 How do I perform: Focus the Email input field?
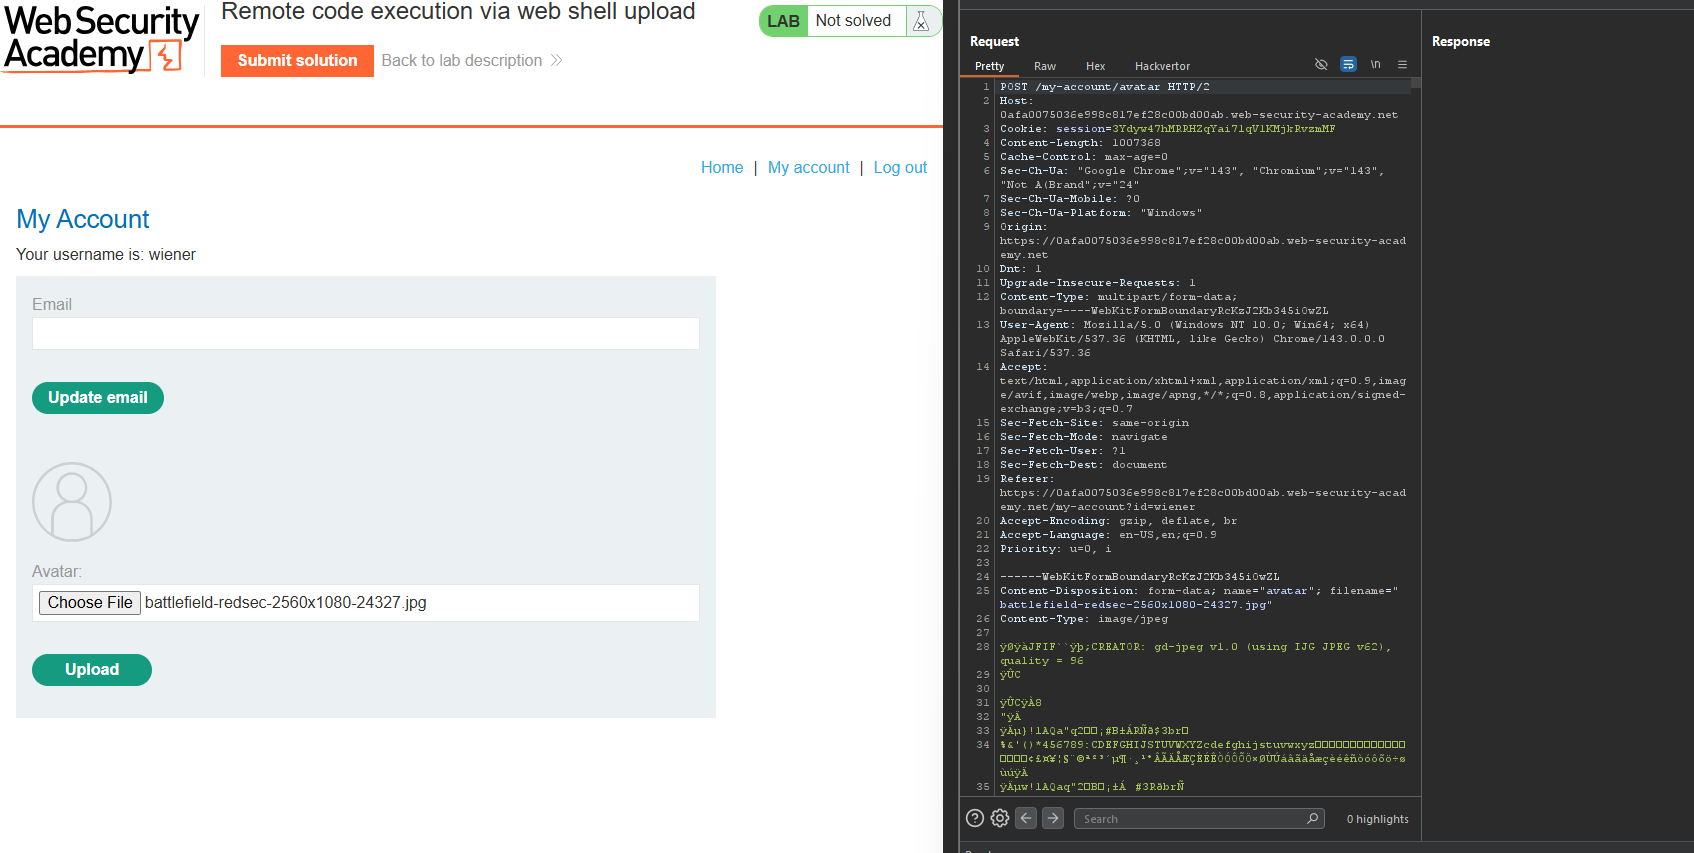pos(366,334)
